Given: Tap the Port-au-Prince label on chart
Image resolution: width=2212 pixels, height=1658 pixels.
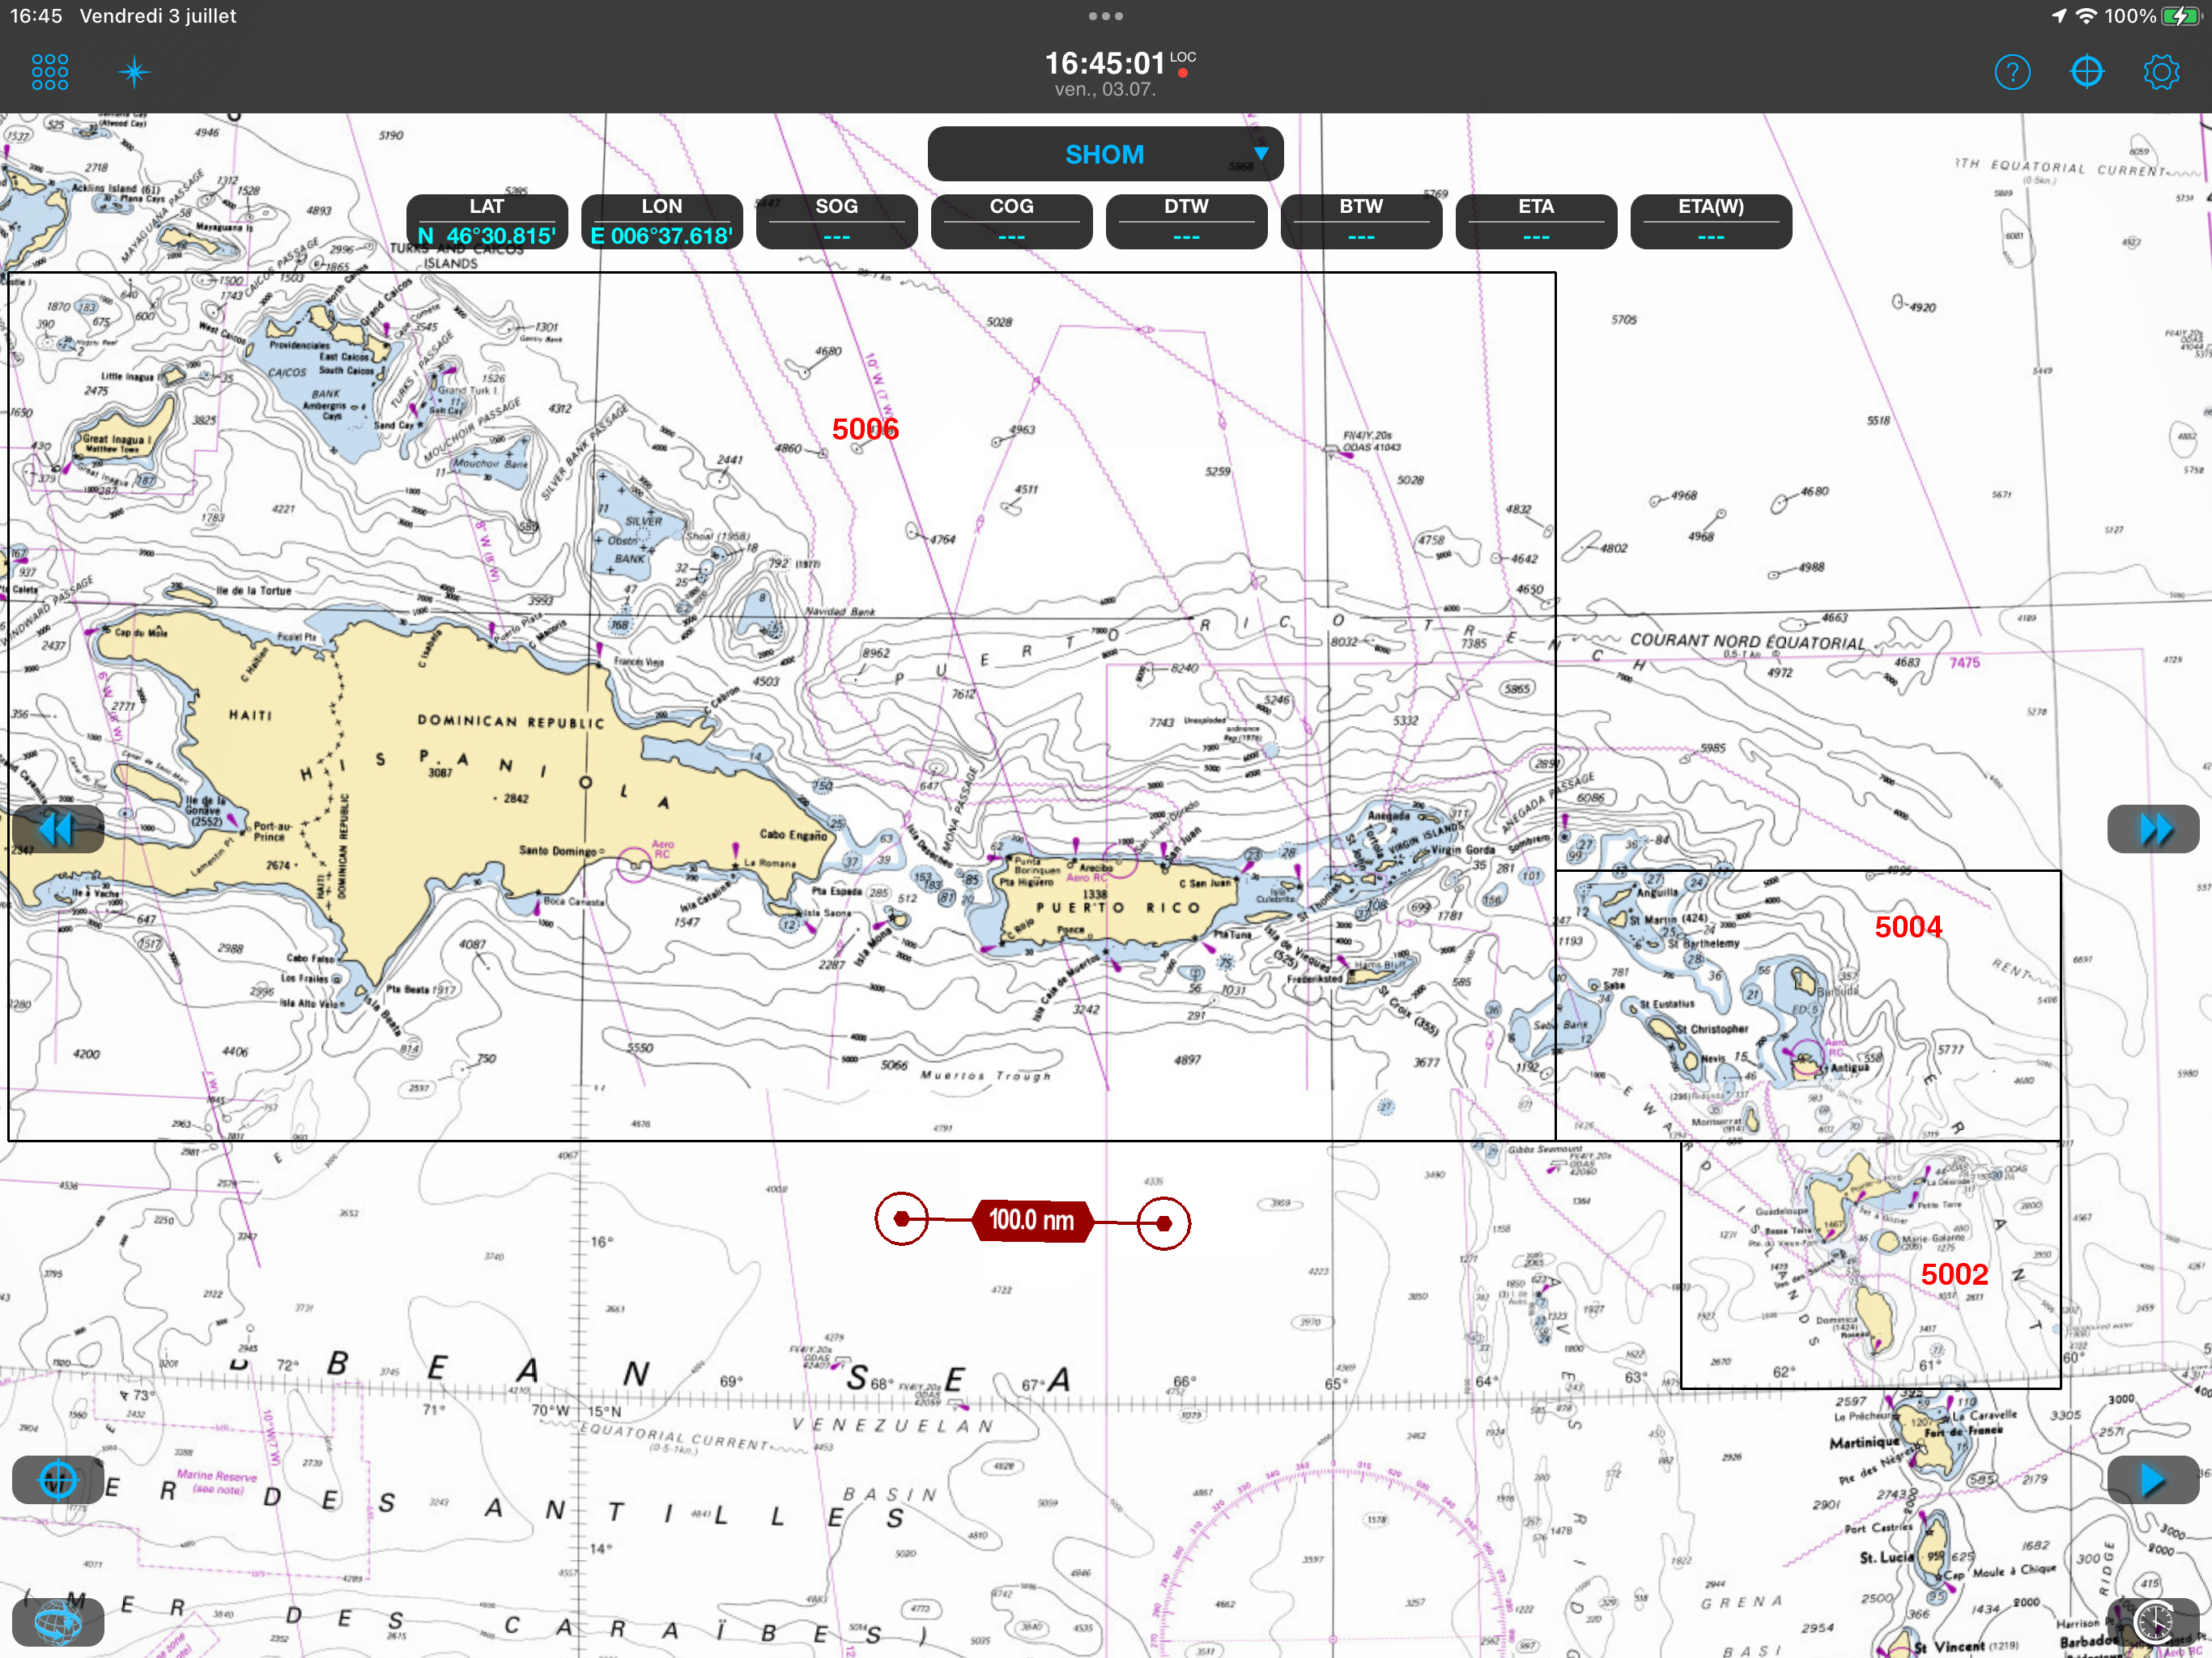Looking at the screenshot, I should 272,831.
